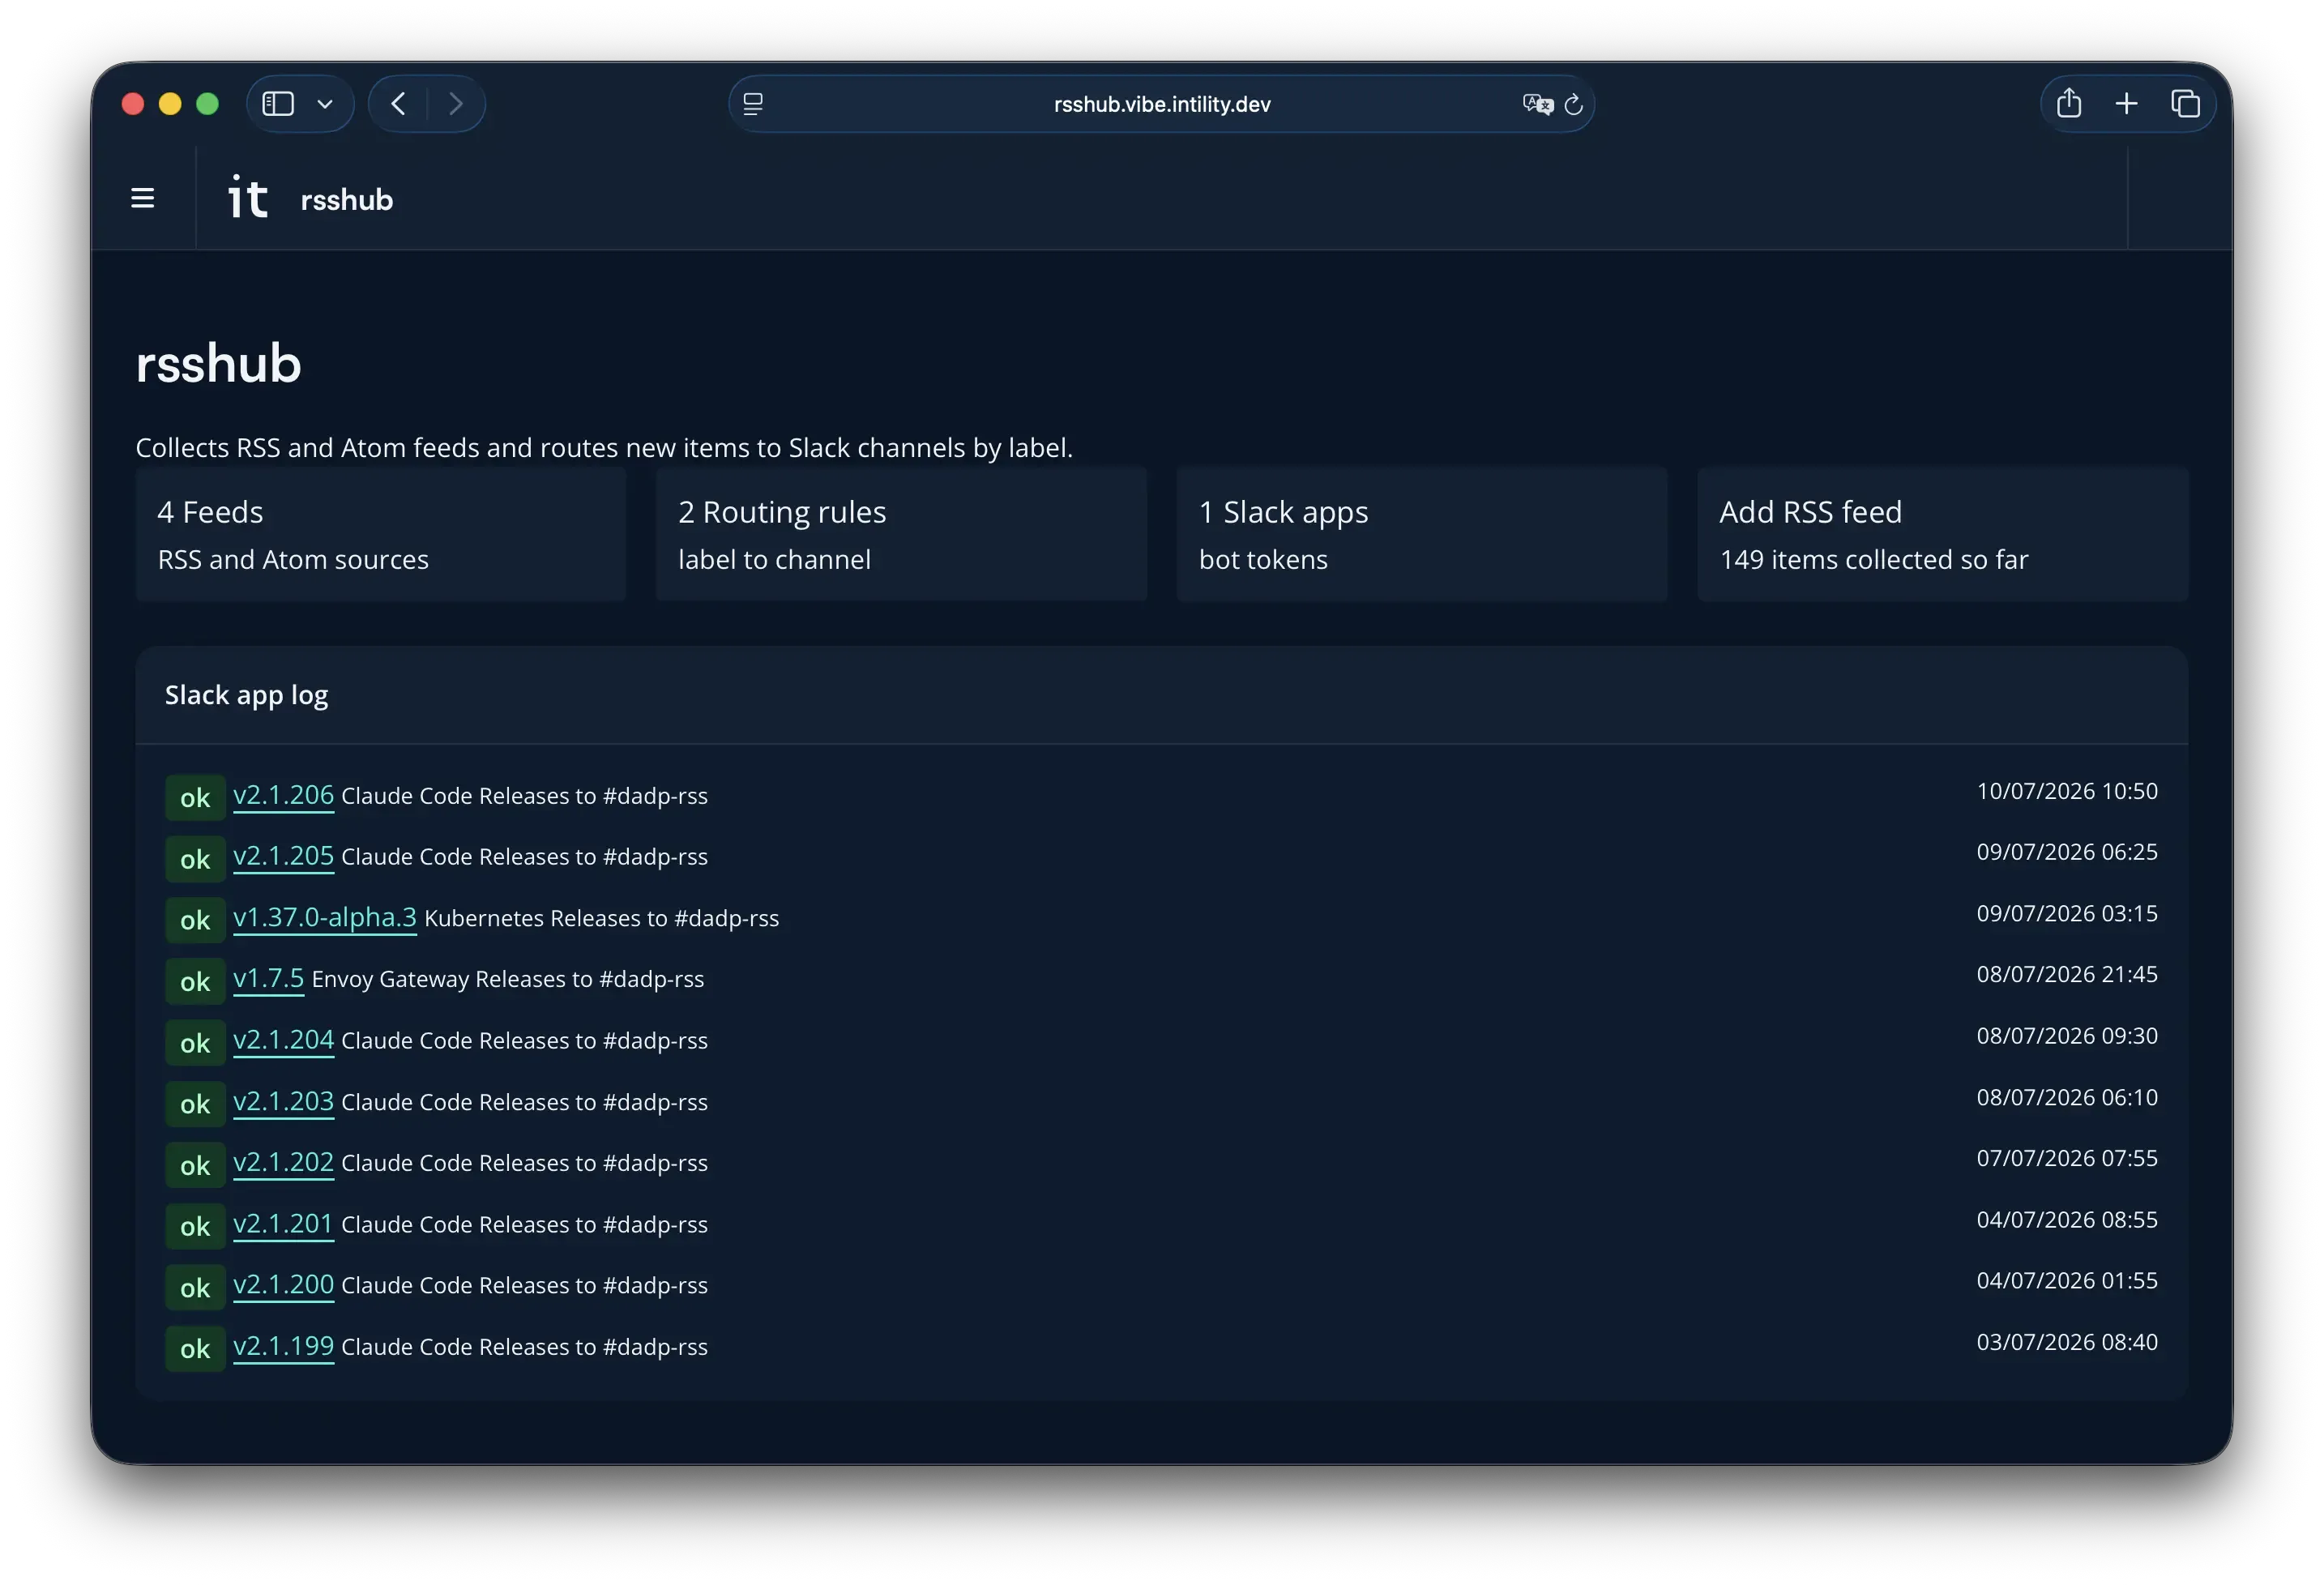Open the 4 Feeds card
Viewport: 2324px width, 1585px height.
click(381, 534)
